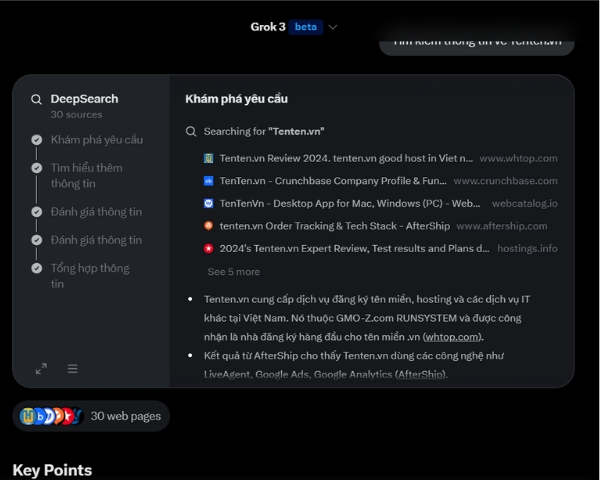Click the Crunchbase favicon icon
The width and height of the screenshot is (600, 480).
click(x=209, y=181)
